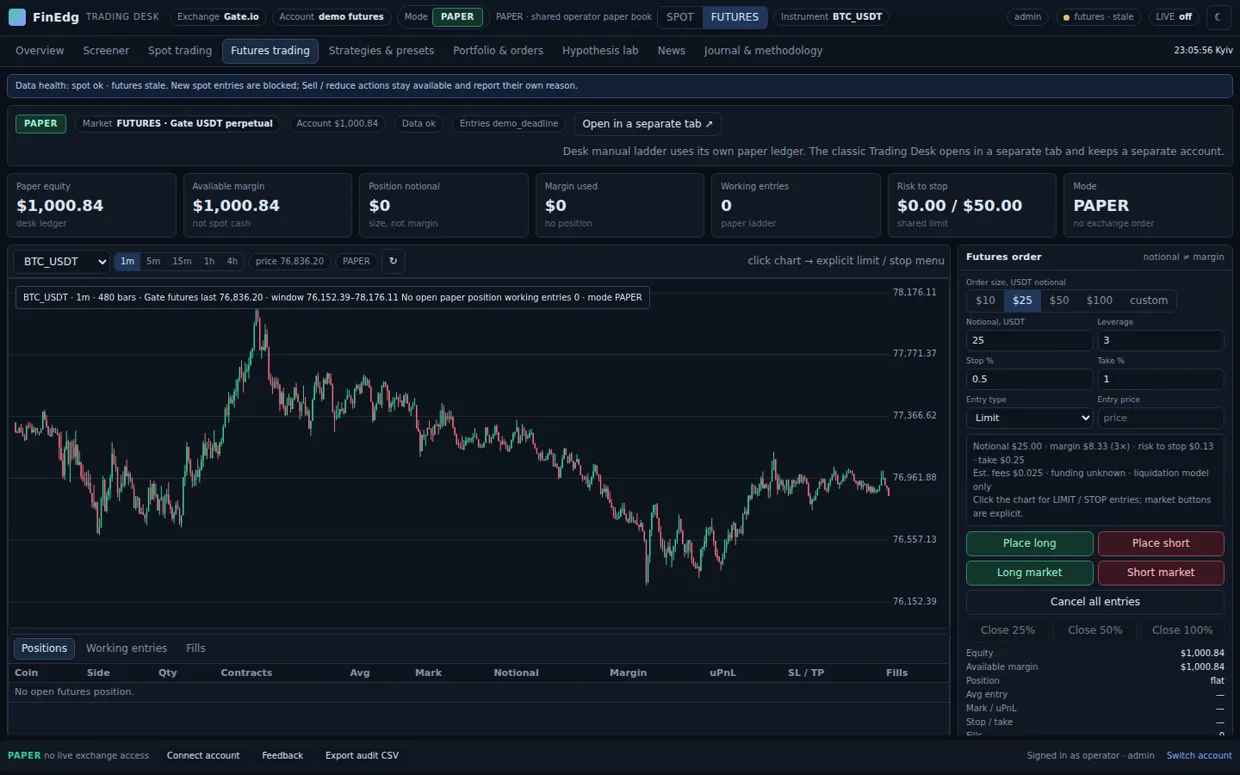The image size is (1240, 775).
Task: Select 1m timeframe
Action: pos(127,261)
